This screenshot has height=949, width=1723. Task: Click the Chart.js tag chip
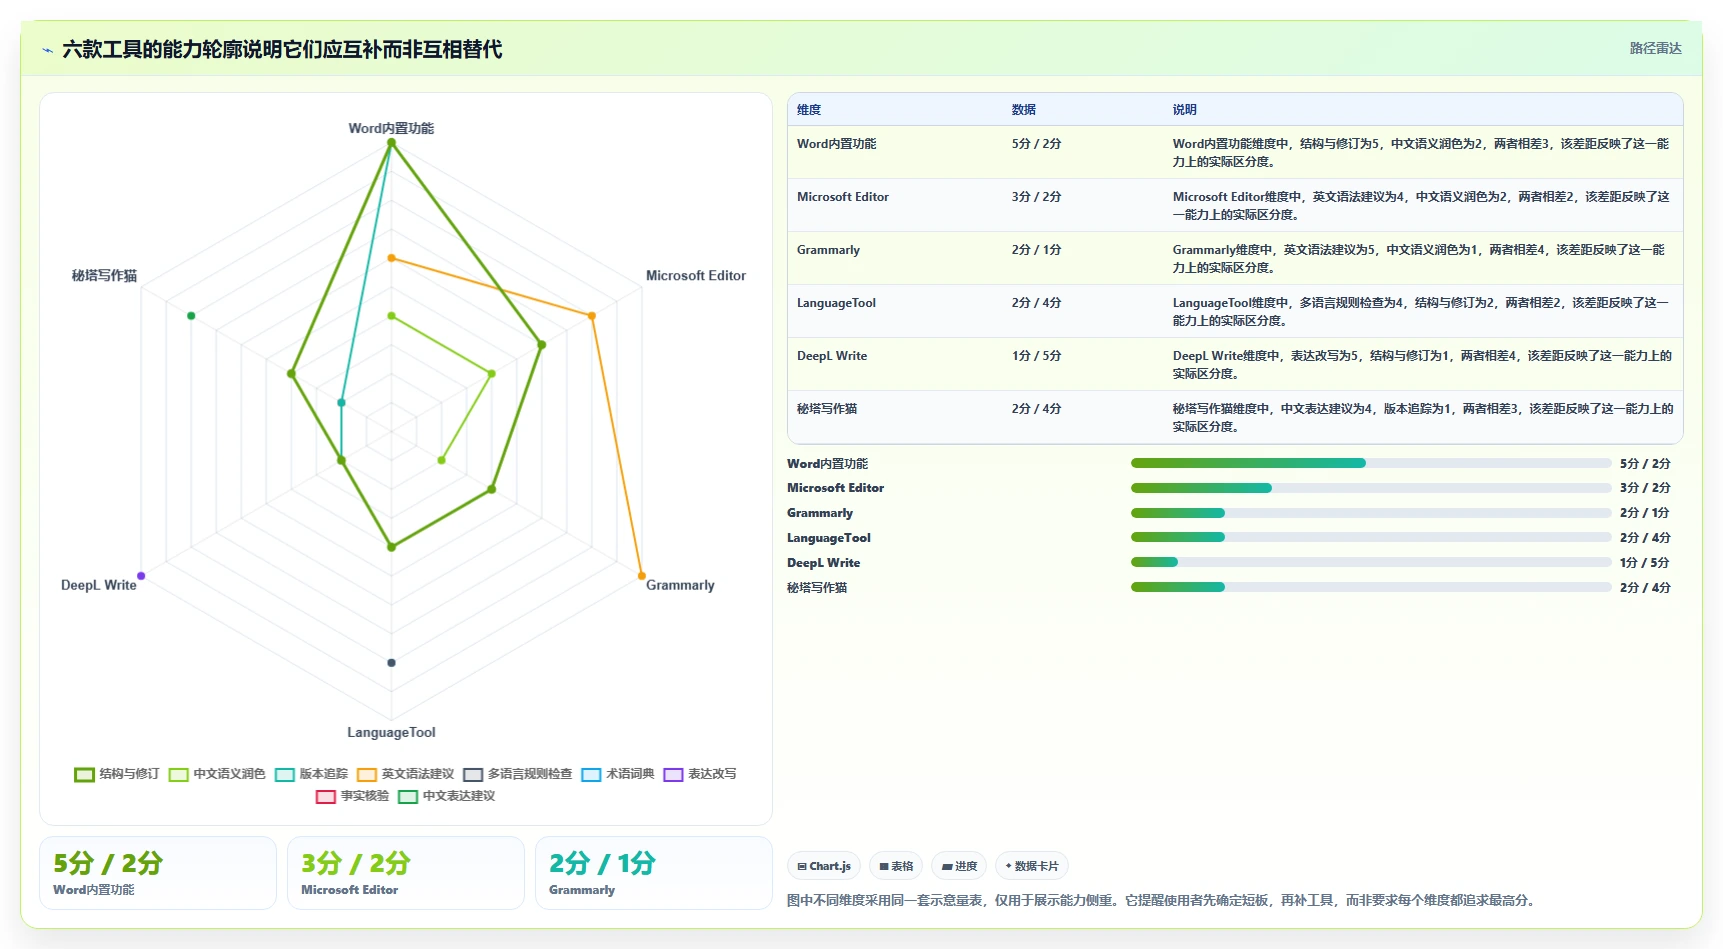pos(824,866)
